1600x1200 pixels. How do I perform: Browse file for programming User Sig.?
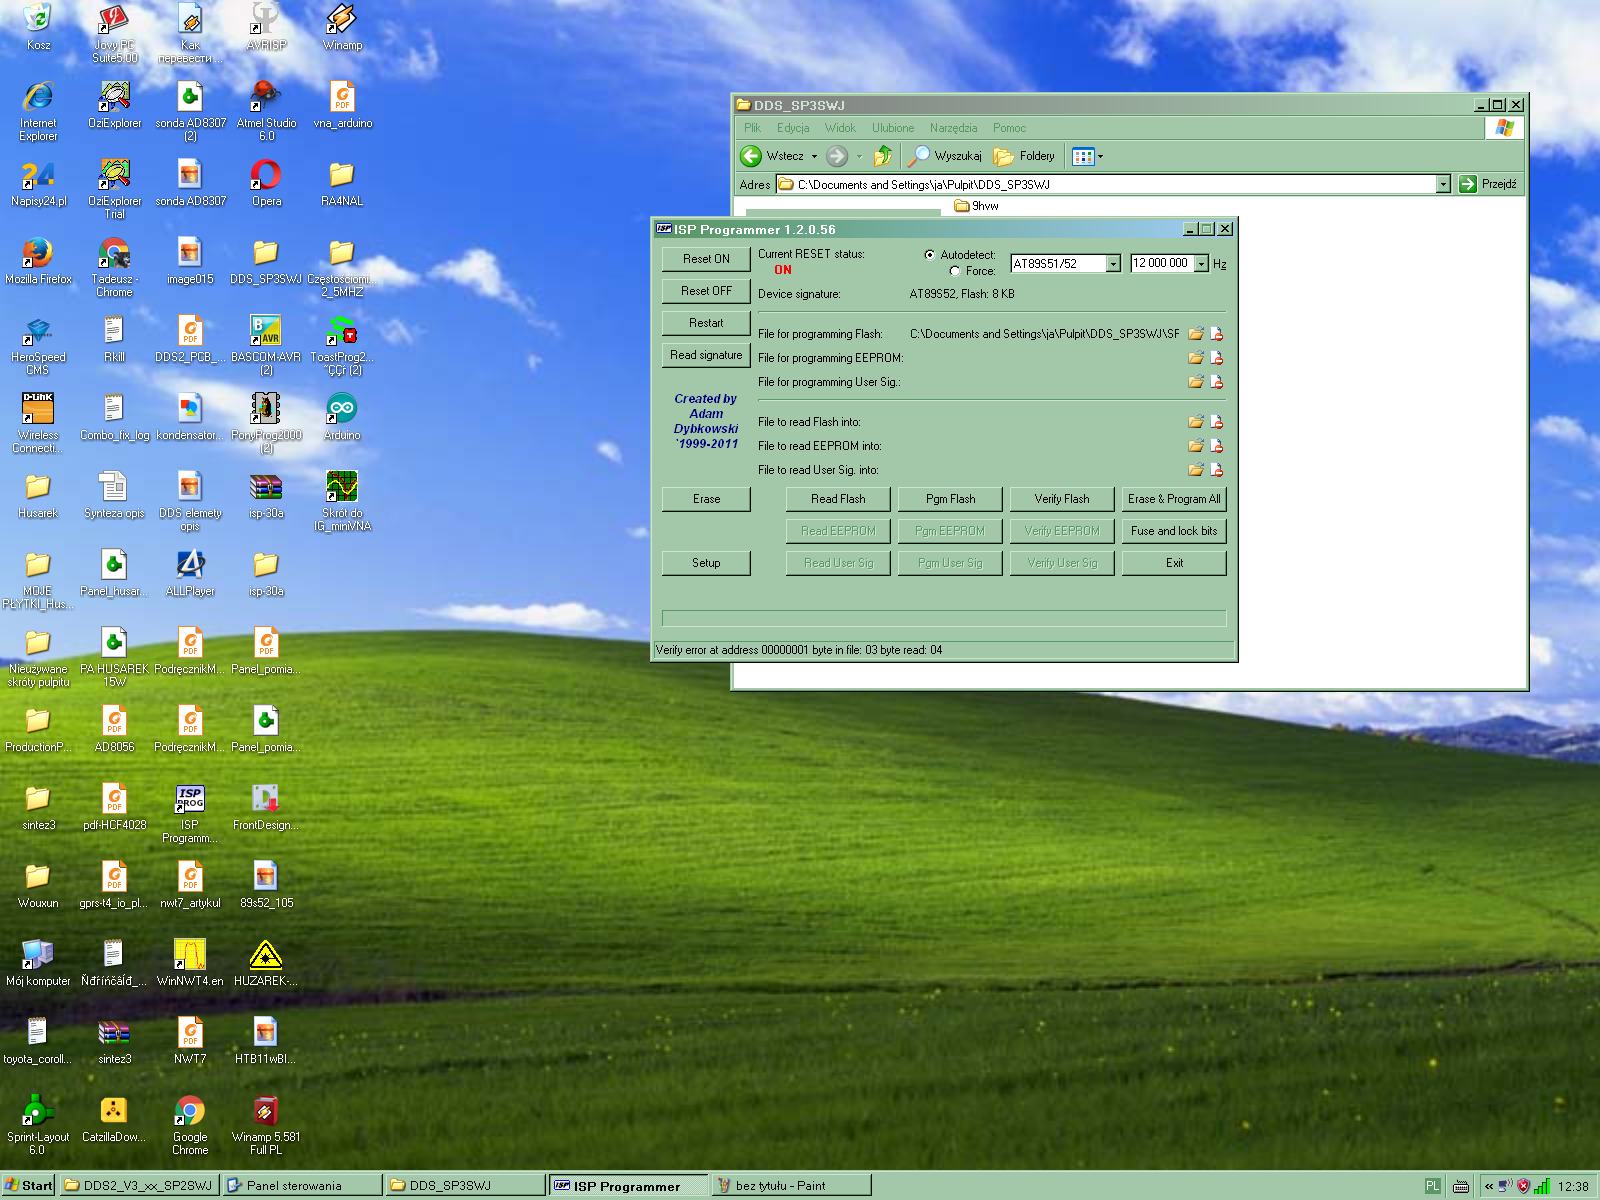click(x=1195, y=382)
